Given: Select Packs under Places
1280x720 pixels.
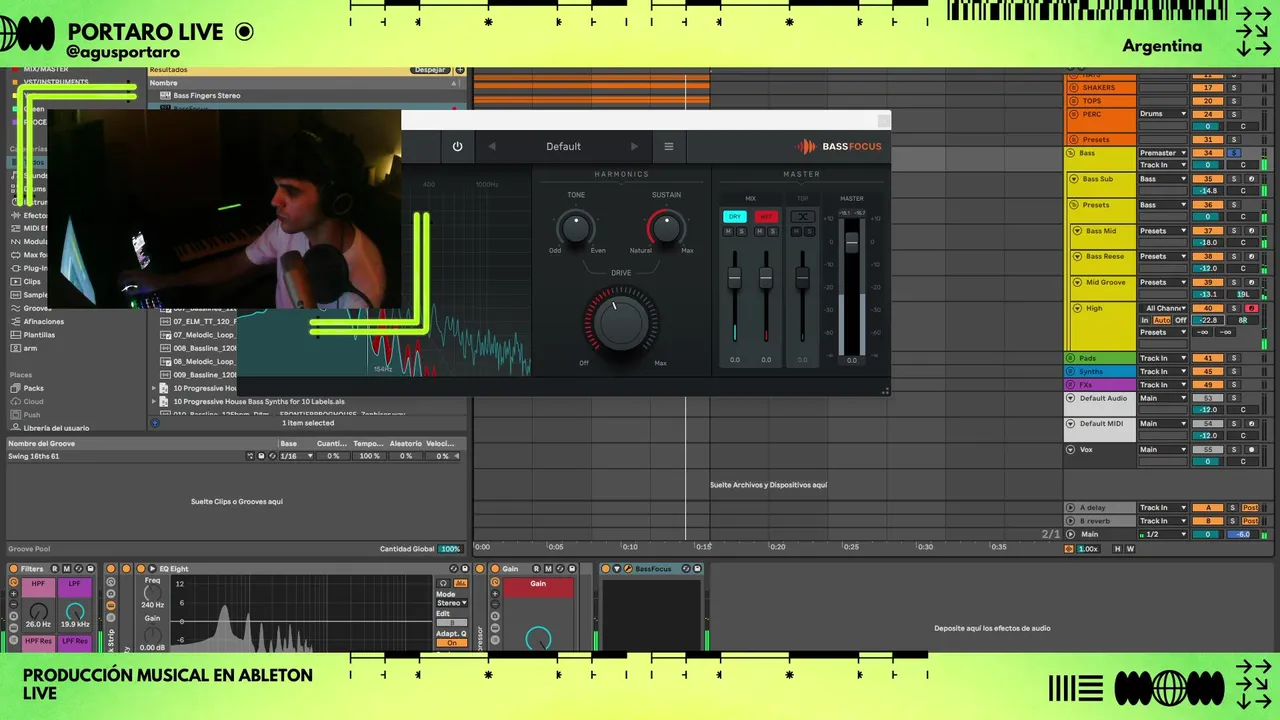Looking at the screenshot, I should click(34, 388).
